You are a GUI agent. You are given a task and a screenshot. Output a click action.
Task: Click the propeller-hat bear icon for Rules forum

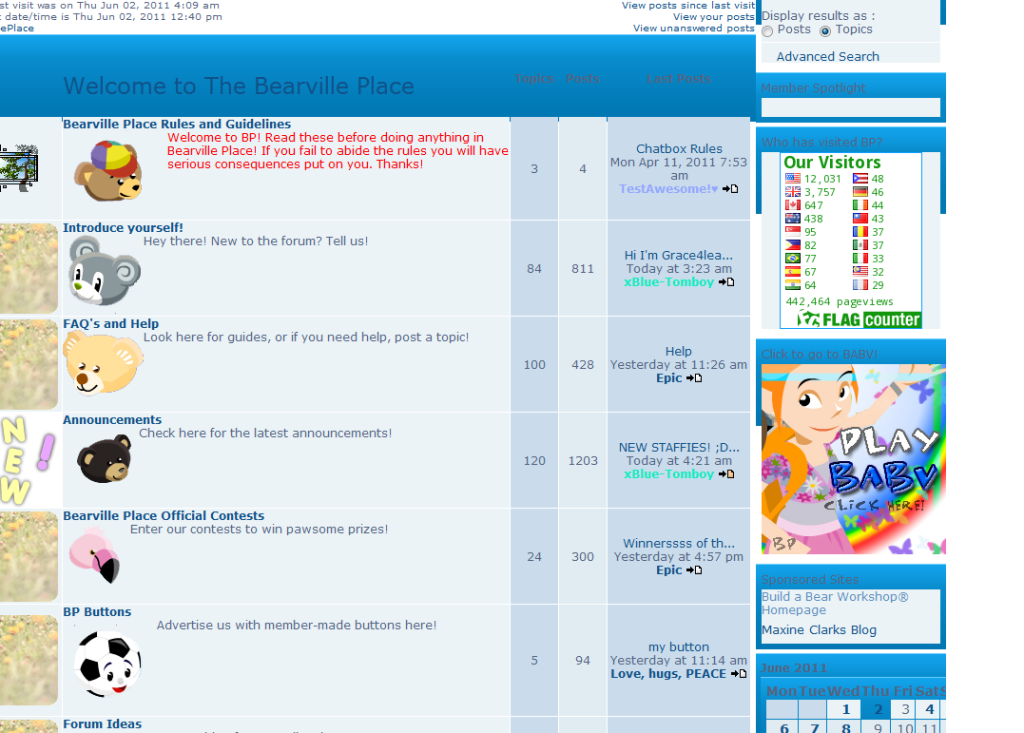(x=108, y=171)
